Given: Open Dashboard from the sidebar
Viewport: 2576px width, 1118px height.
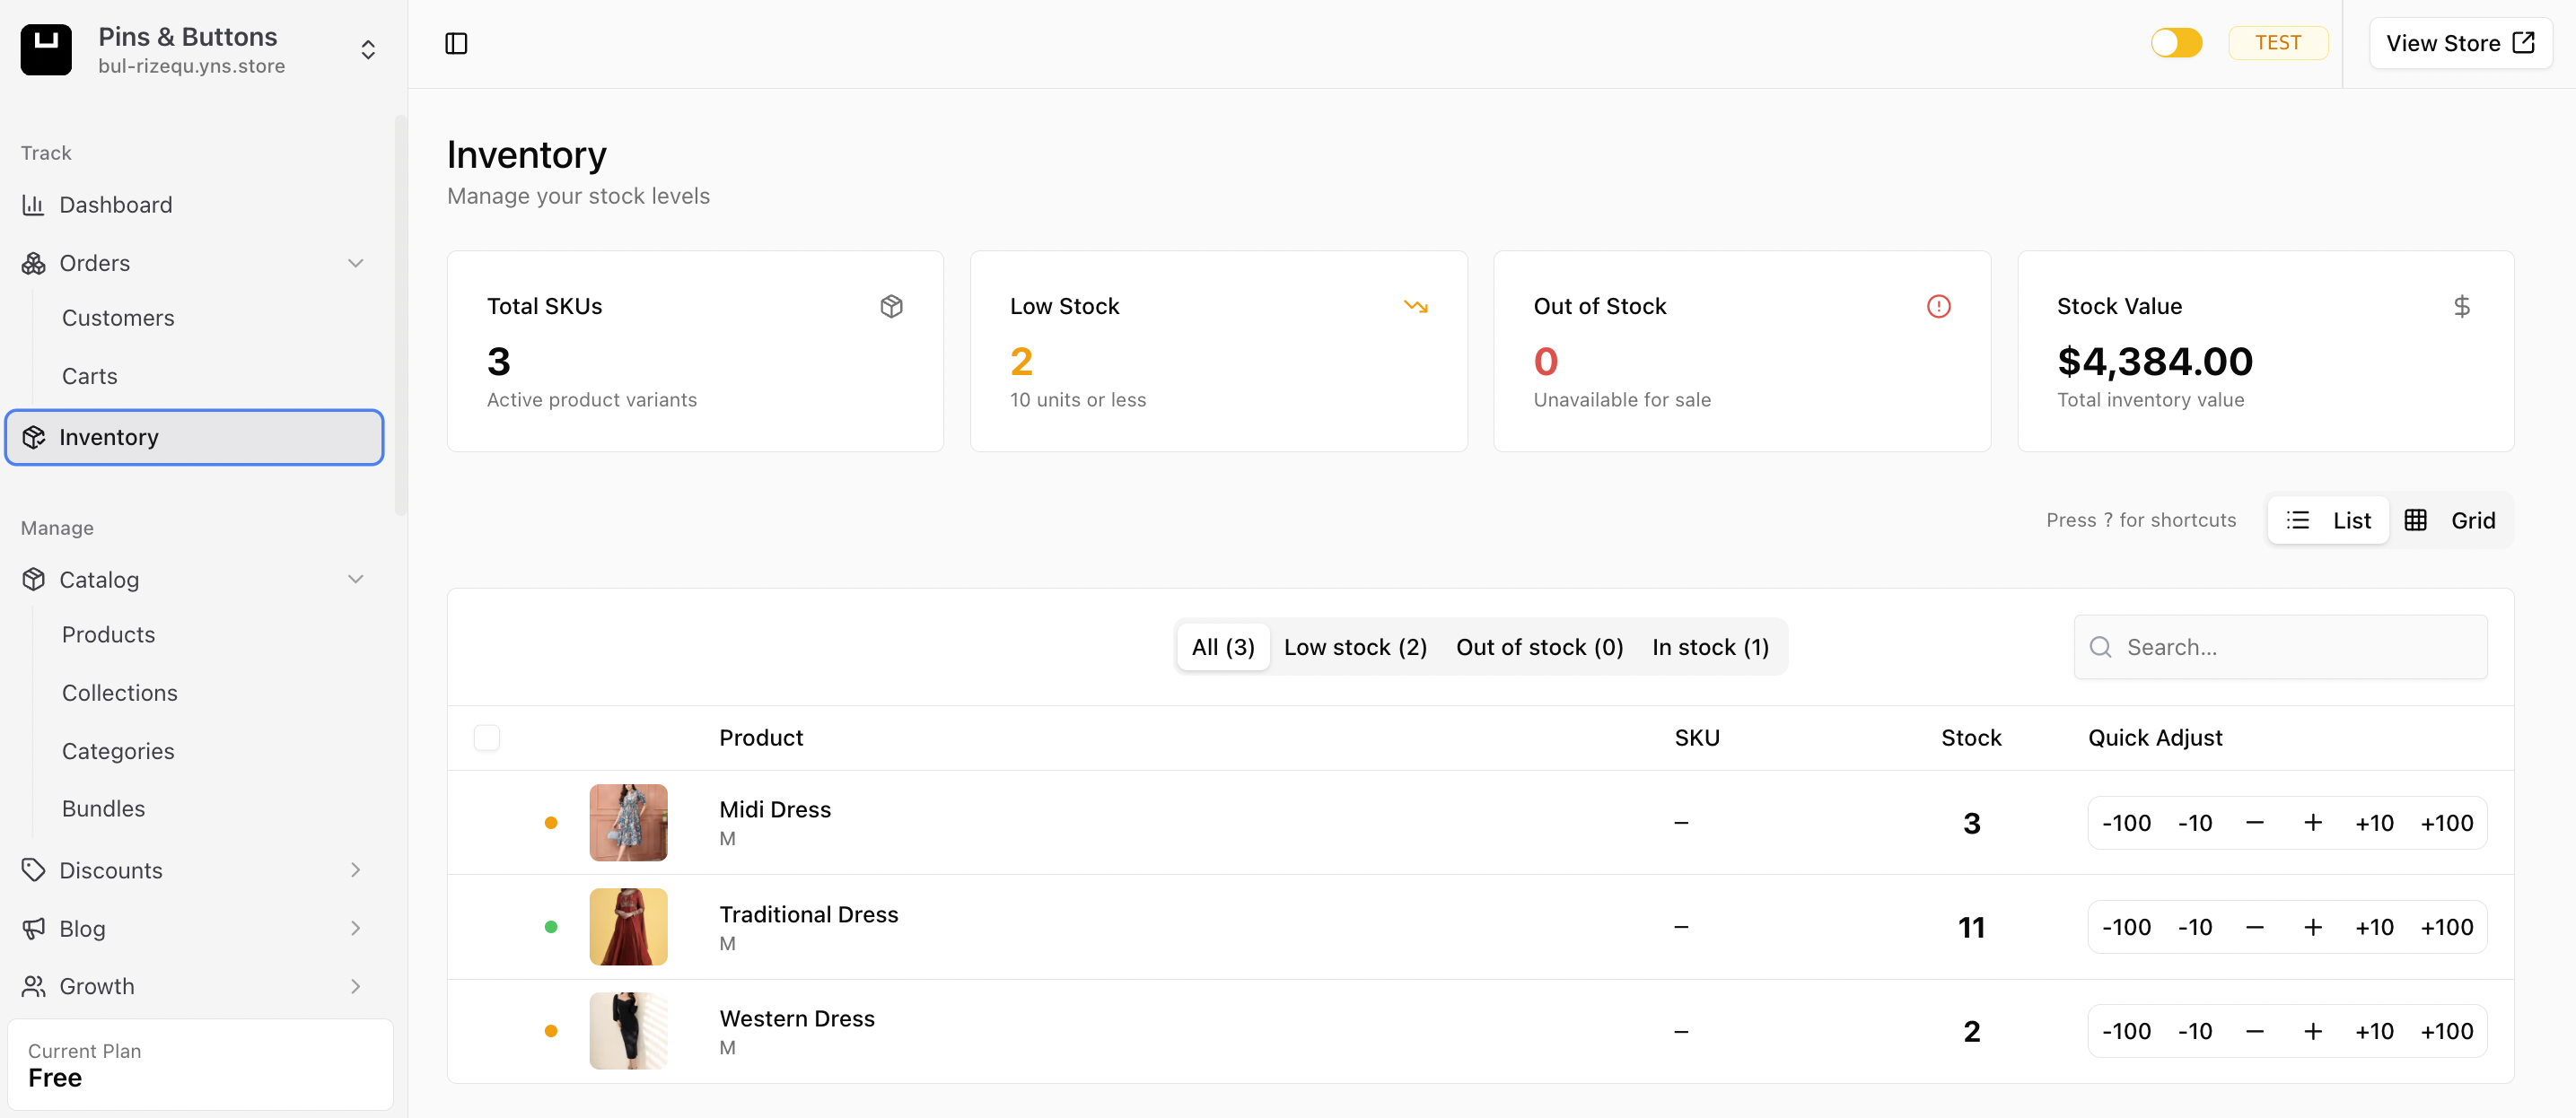Looking at the screenshot, I should 115,205.
